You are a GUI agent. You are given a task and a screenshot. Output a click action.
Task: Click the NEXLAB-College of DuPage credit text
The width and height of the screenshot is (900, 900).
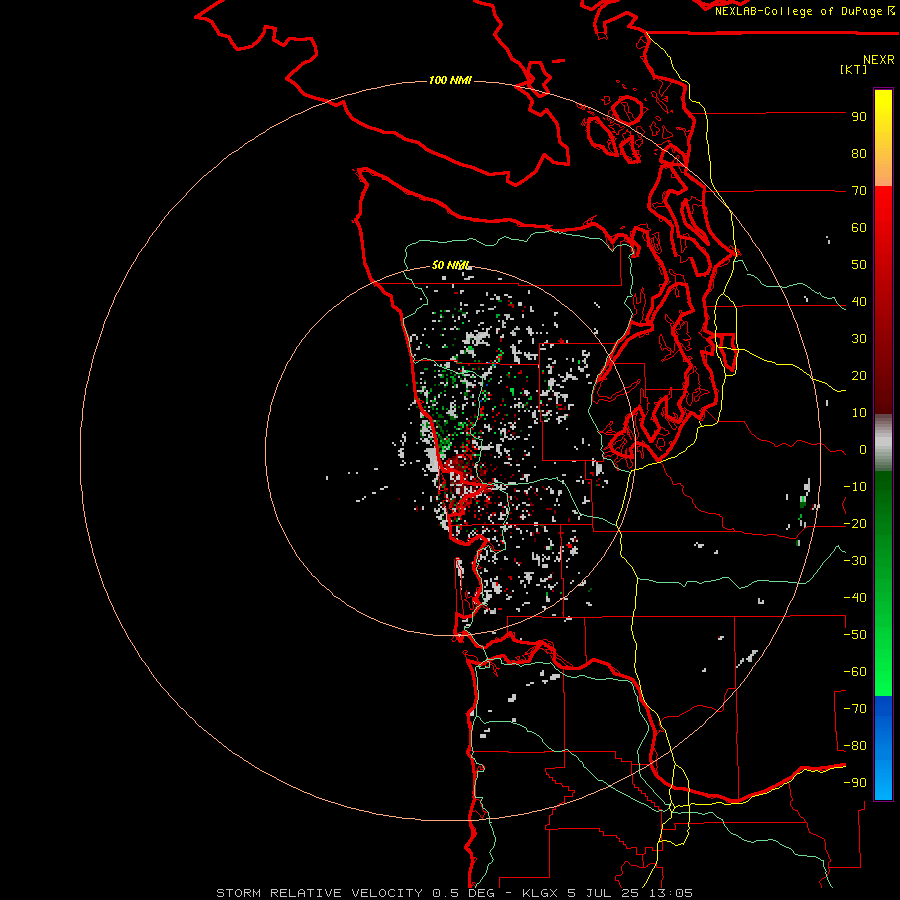point(804,11)
